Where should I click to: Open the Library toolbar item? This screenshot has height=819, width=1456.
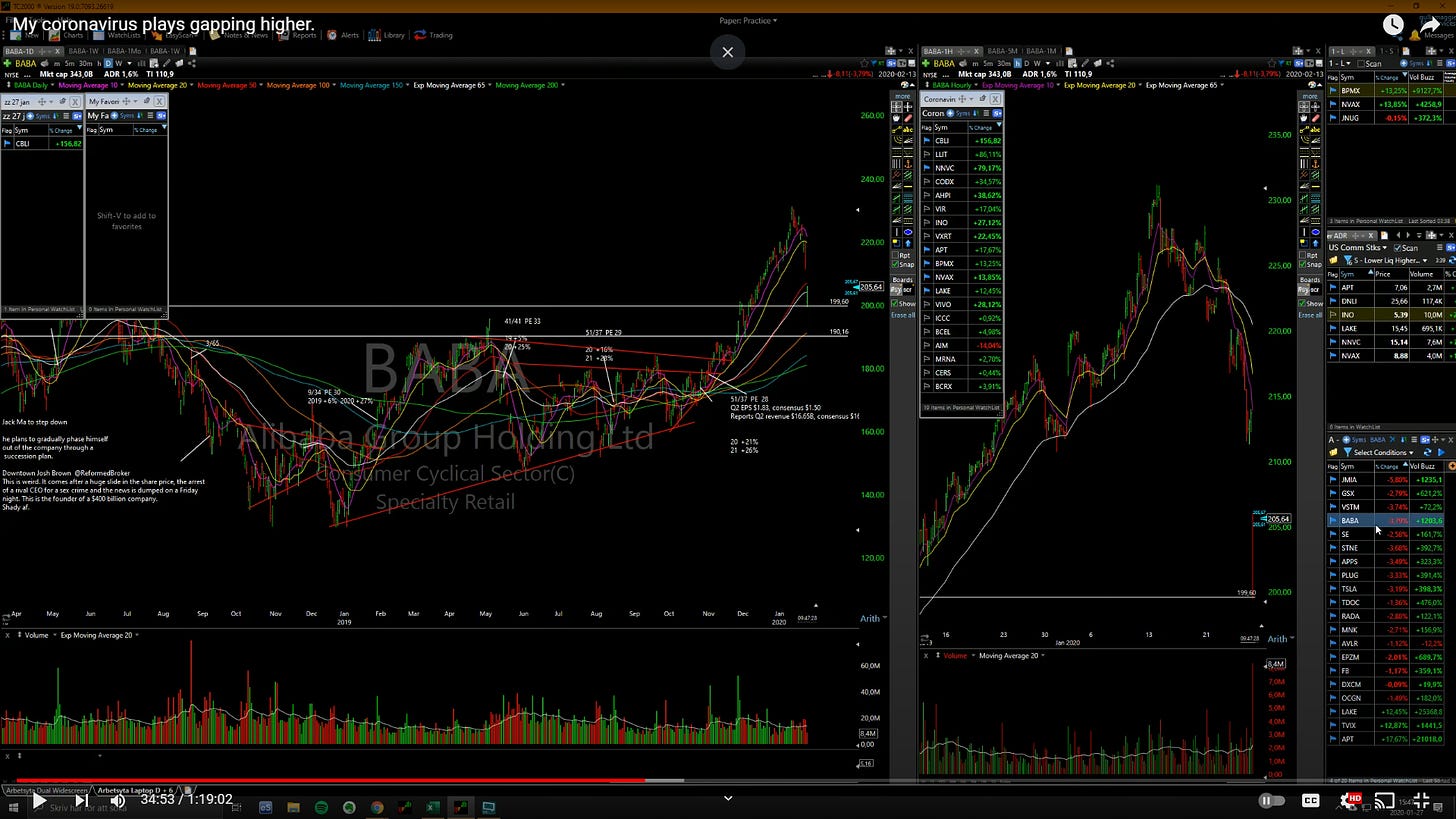[x=386, y=35]
